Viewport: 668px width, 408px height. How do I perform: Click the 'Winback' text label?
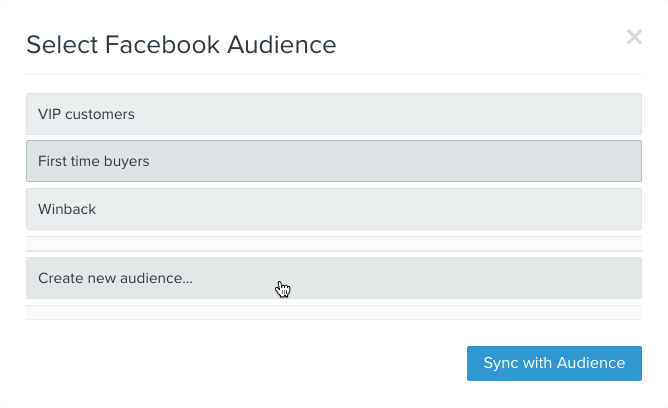(x=67, y=209)
